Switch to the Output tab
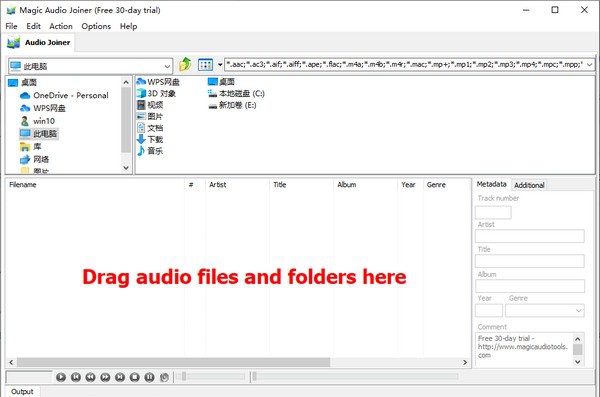The width and height of the screenshot is (600, 397). (22, 392)
